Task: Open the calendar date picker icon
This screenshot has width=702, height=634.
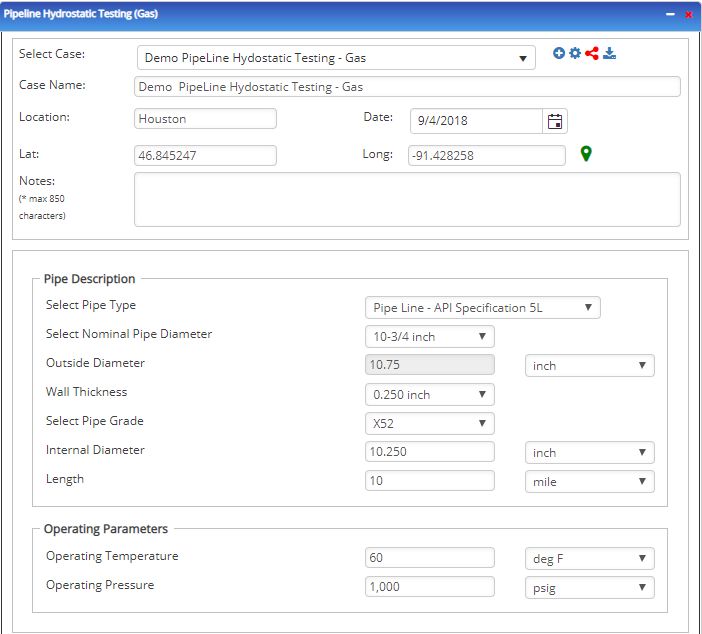Action: pyautogui.click(x=555, y=121)
